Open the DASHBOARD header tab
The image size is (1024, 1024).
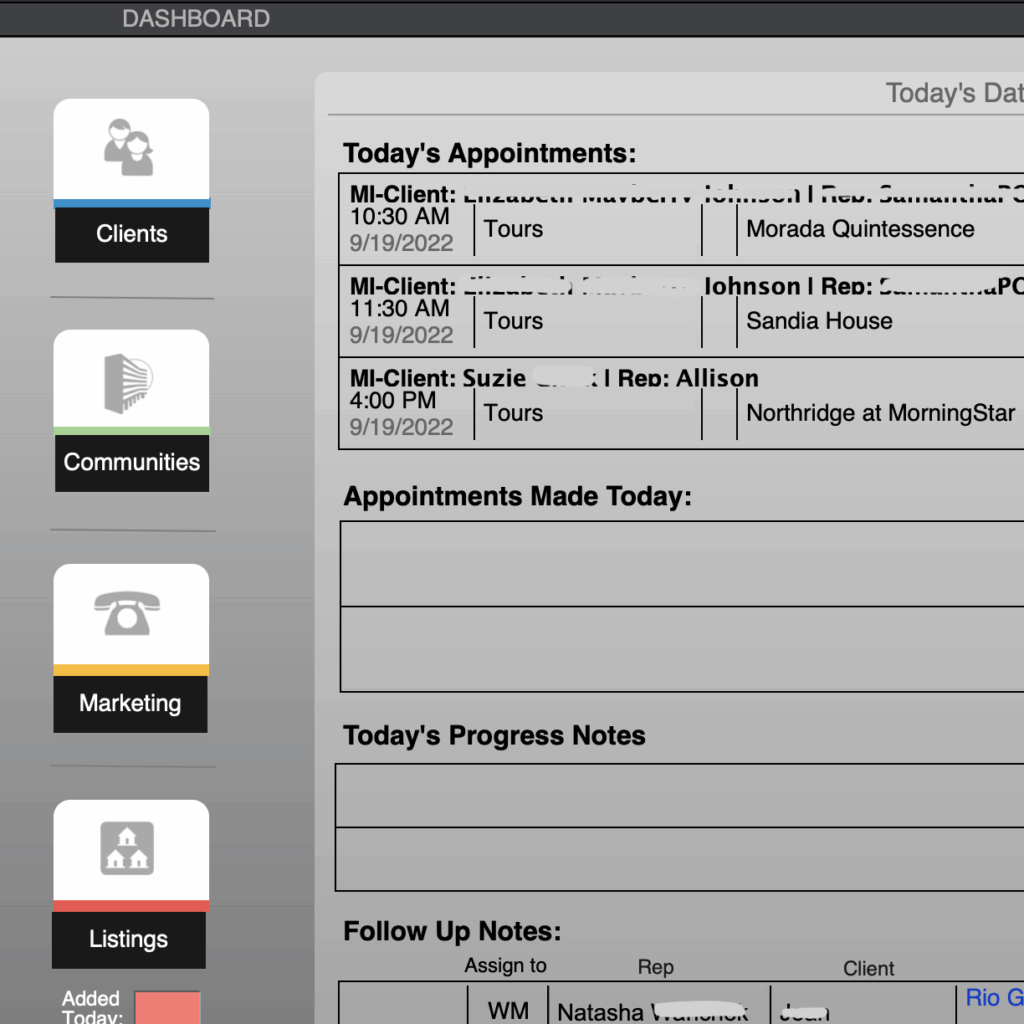click(x=196, y=18)
